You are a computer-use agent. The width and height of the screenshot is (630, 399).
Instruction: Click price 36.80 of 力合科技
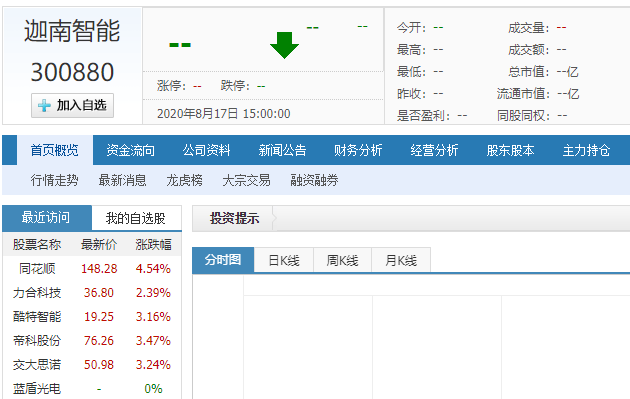click(x=99, y=293)
